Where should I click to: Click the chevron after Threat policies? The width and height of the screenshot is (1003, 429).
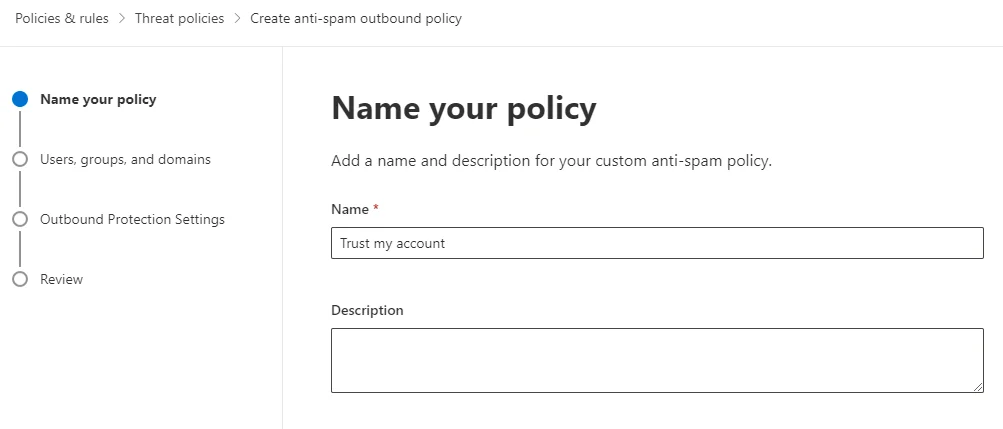[x=237, y=19]
